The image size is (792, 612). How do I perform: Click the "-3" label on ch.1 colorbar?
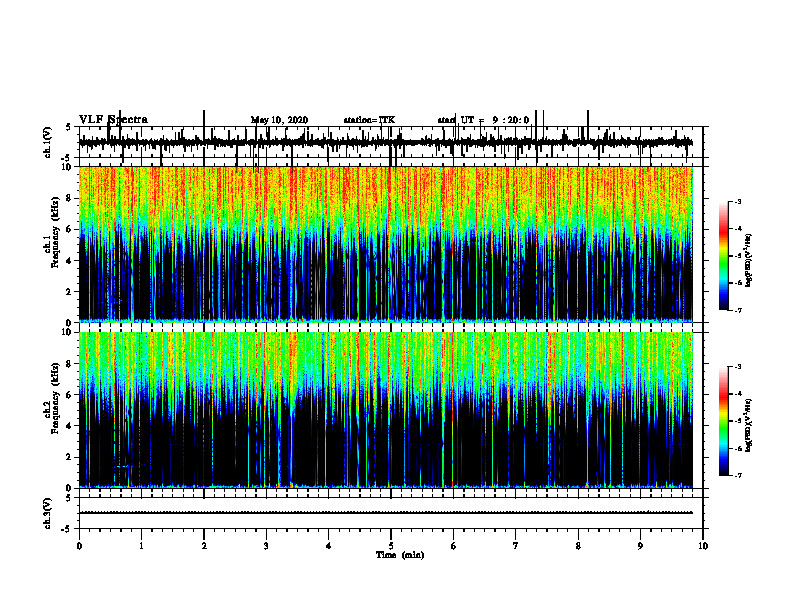[x=737, y=202]
